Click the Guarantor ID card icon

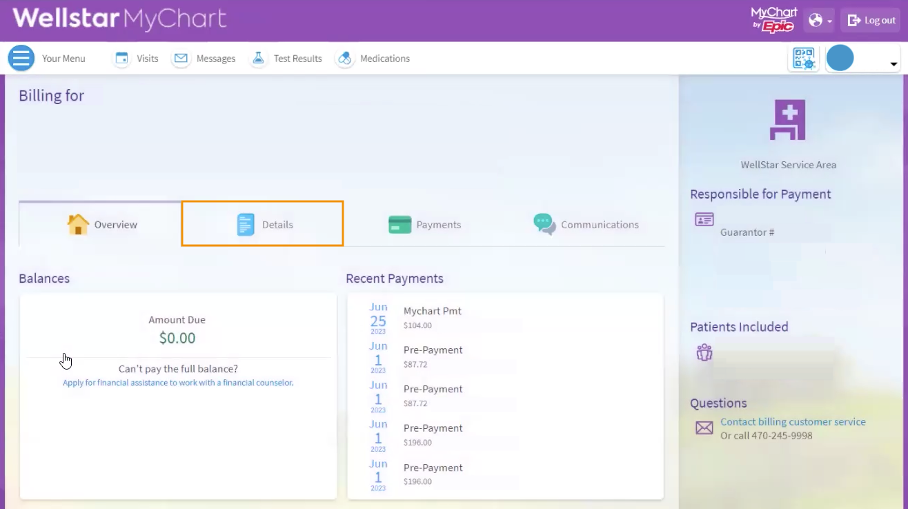704,219
